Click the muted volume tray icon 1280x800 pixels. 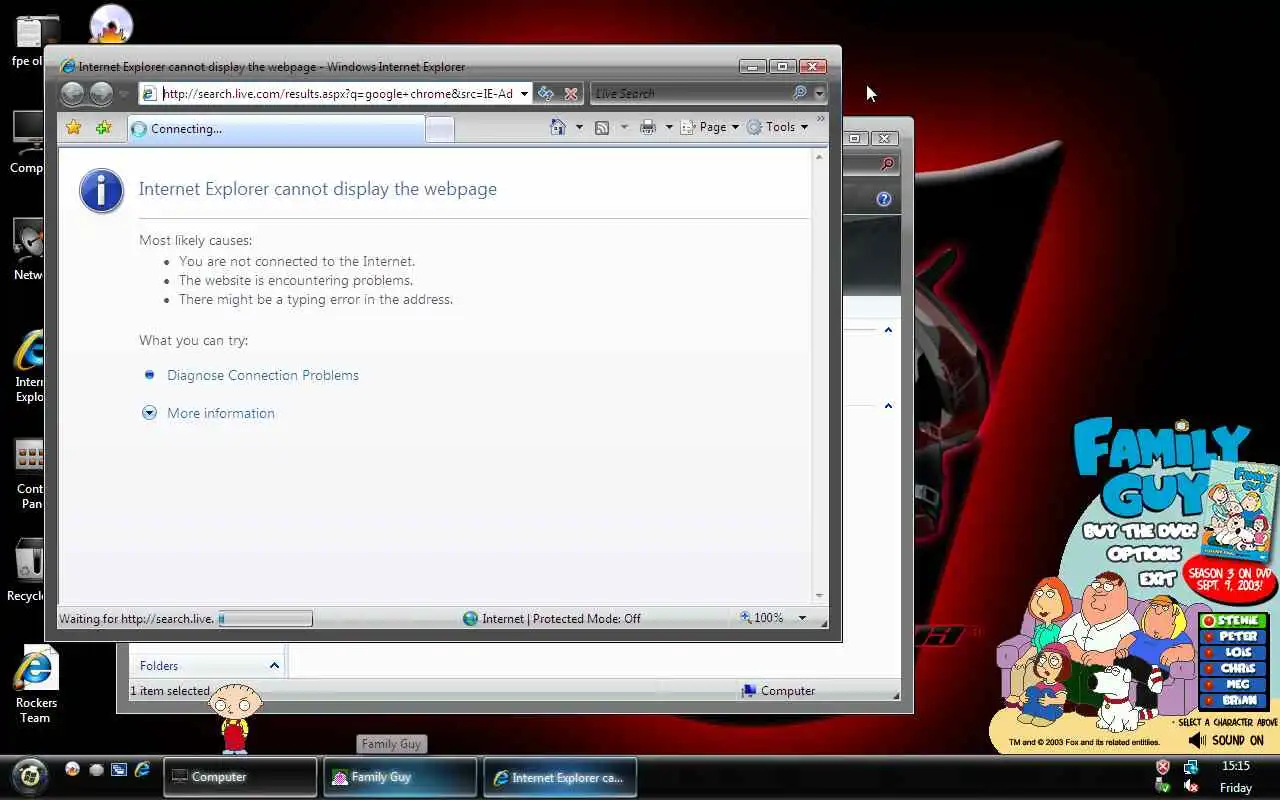click(1191, 786)
